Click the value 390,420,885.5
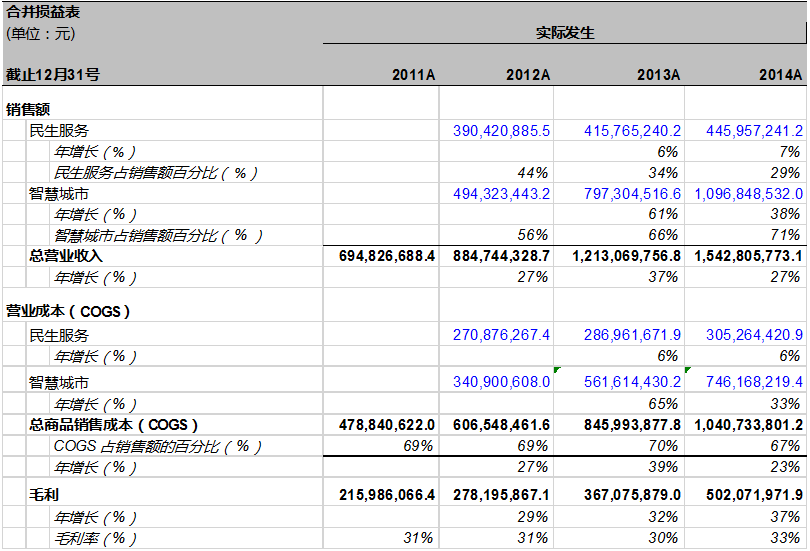The image size is (810, 551). 501,131
